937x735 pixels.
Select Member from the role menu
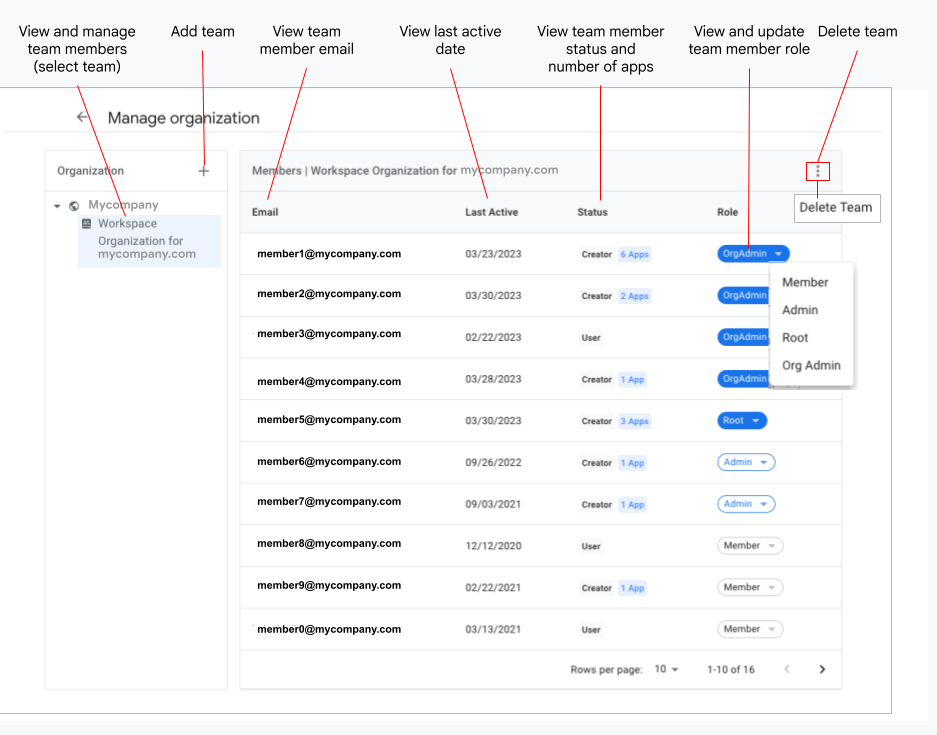tap(805, 282)
